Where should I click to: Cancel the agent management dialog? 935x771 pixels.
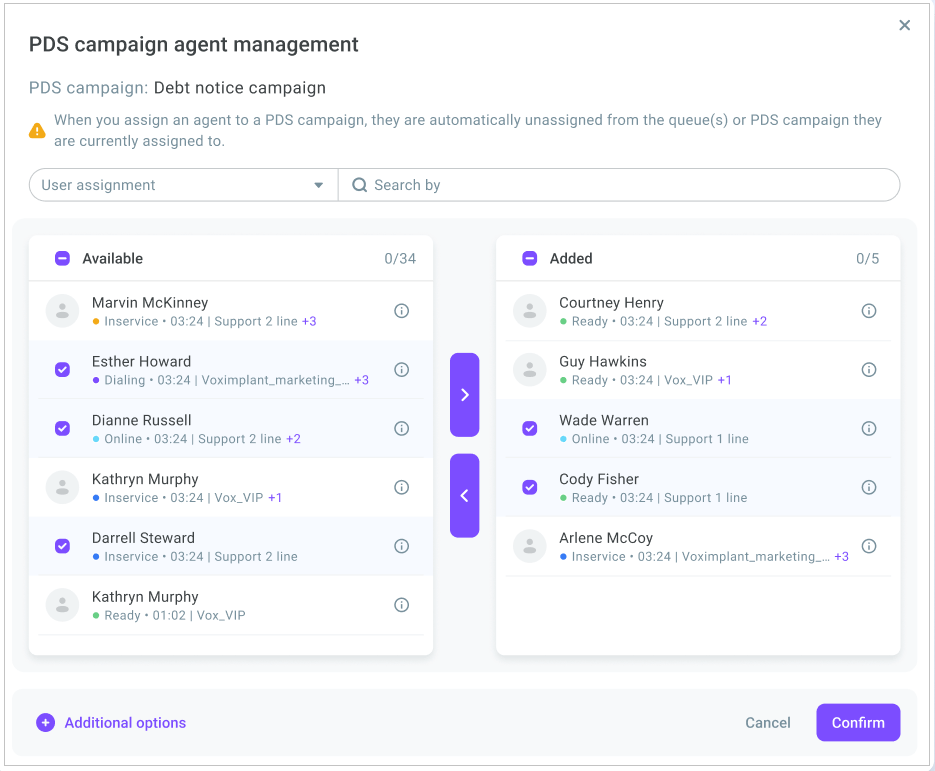pyautogui.click(x=767, y=723)
